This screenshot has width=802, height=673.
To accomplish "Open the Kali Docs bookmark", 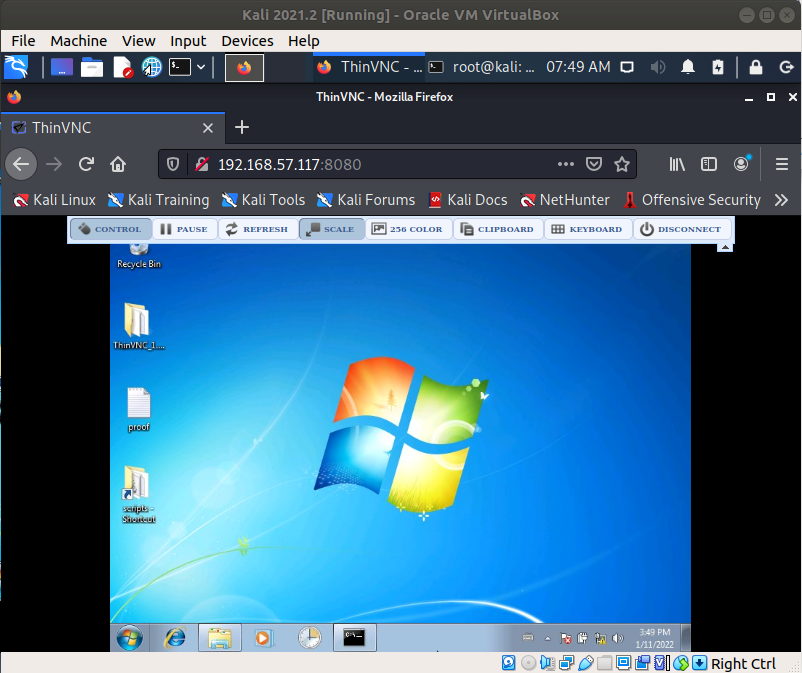I will [x=469, y=200].
